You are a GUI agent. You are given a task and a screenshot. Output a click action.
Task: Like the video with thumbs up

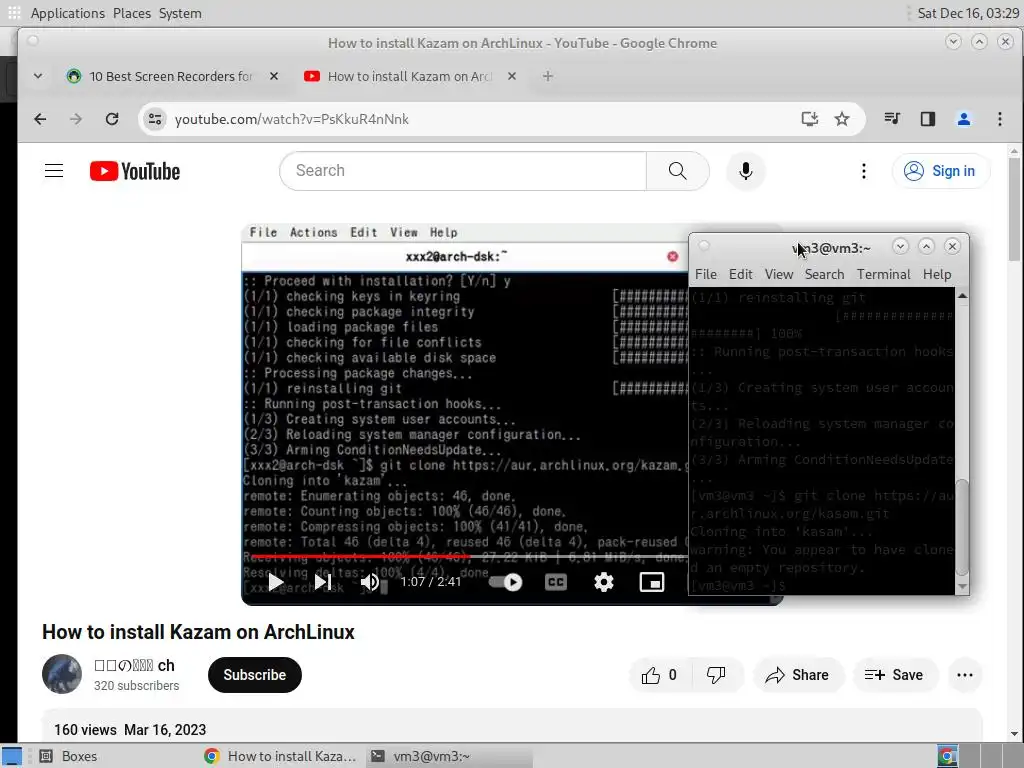658,675
